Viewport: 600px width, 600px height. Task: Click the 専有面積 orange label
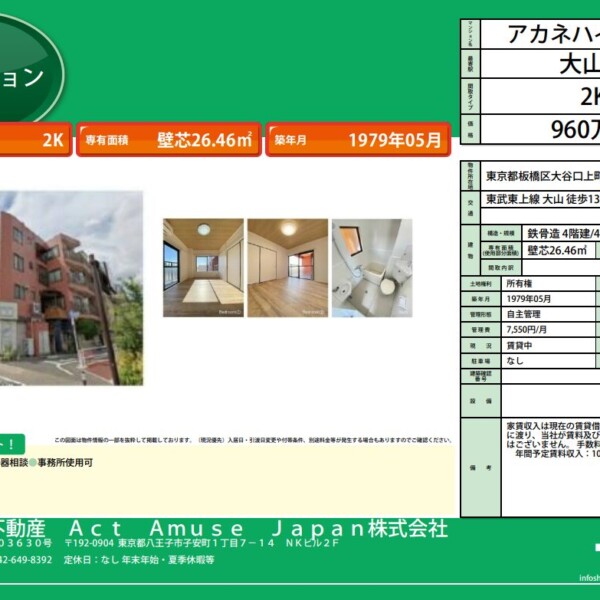[107, 141]
